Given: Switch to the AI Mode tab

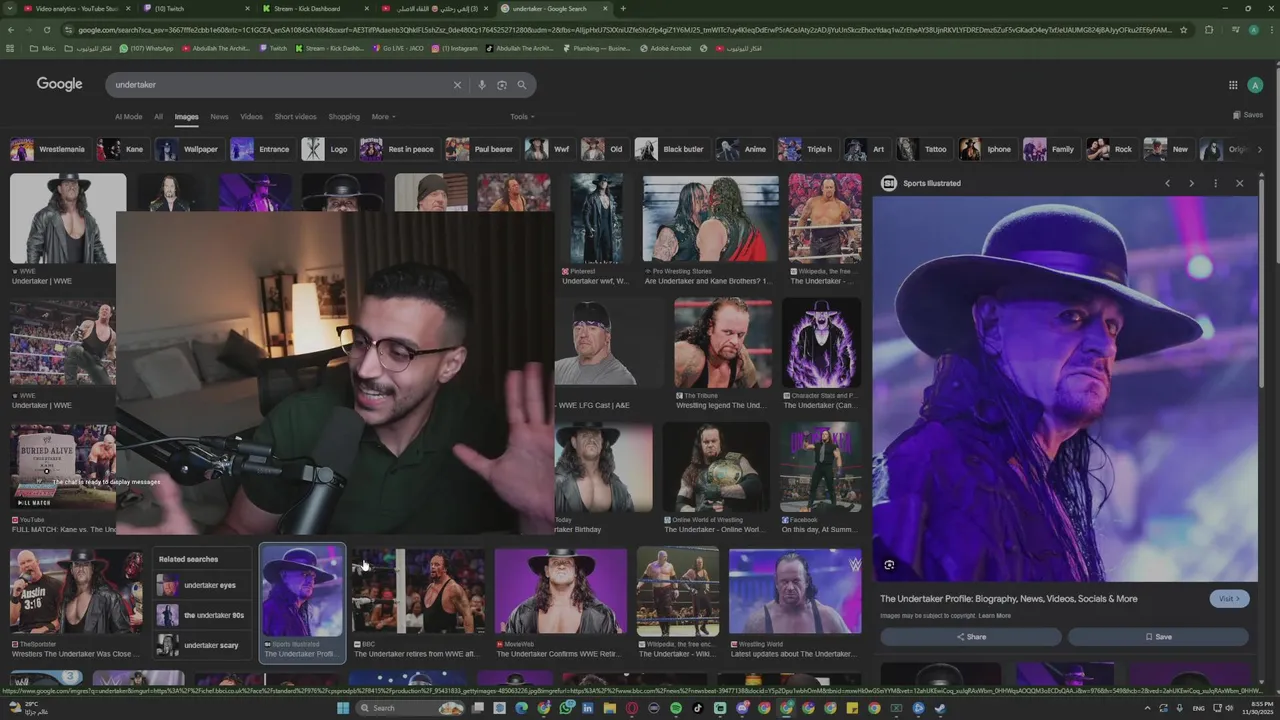Looking at the screenshot, I should coord(128,117).
